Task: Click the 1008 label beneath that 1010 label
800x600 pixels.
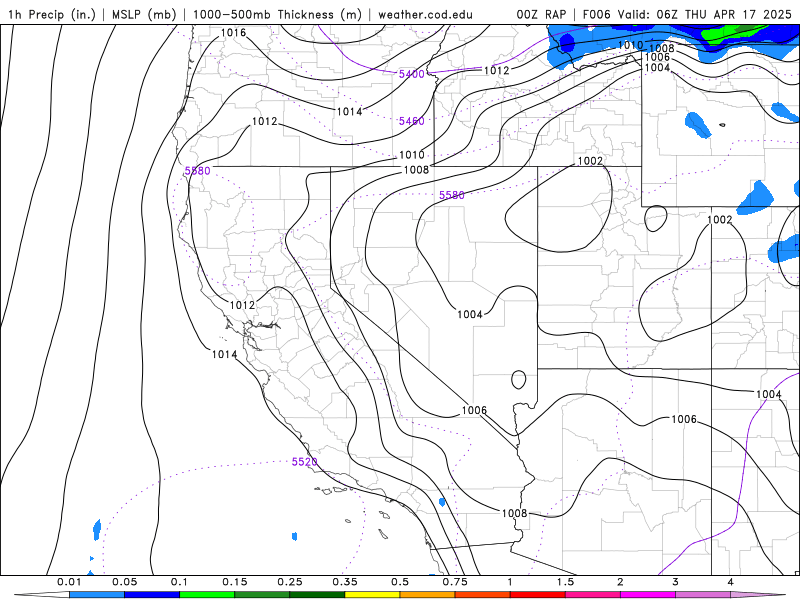Action: point(416,170)
